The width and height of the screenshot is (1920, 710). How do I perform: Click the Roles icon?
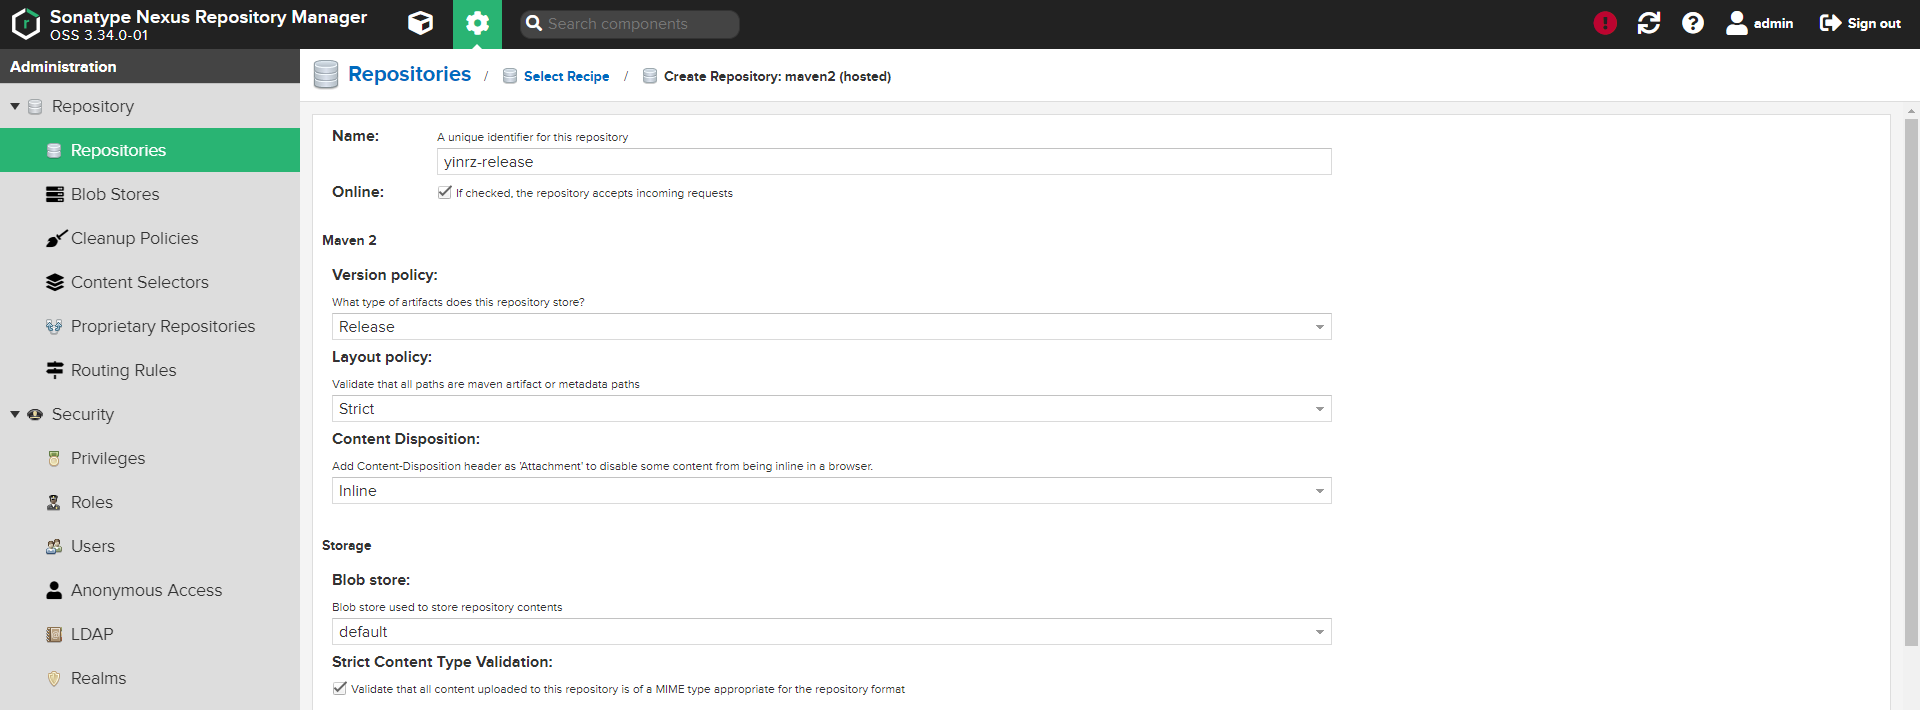point(54,502)
